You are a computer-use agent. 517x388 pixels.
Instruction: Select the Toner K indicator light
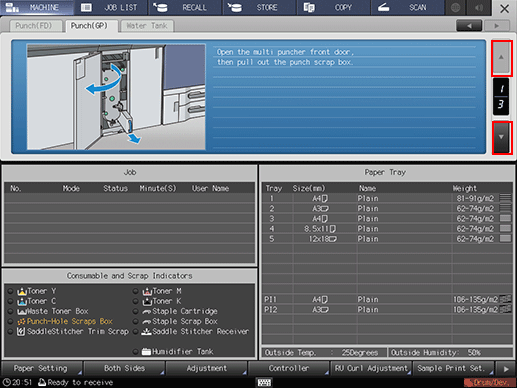pyautogui.click(x=135, y=301)
